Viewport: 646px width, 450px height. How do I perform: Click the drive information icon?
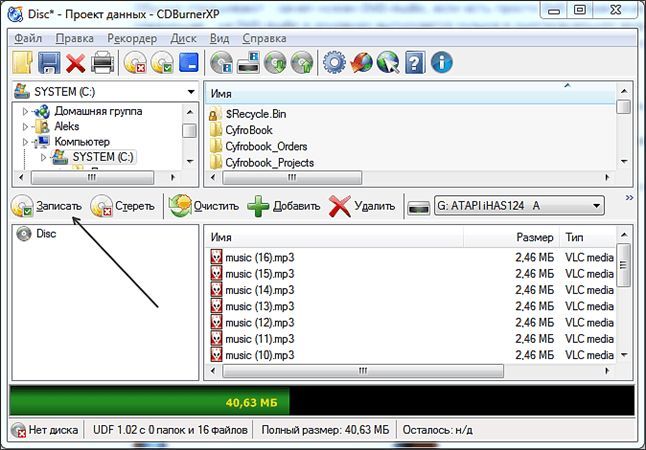click(x=248, y=63)
